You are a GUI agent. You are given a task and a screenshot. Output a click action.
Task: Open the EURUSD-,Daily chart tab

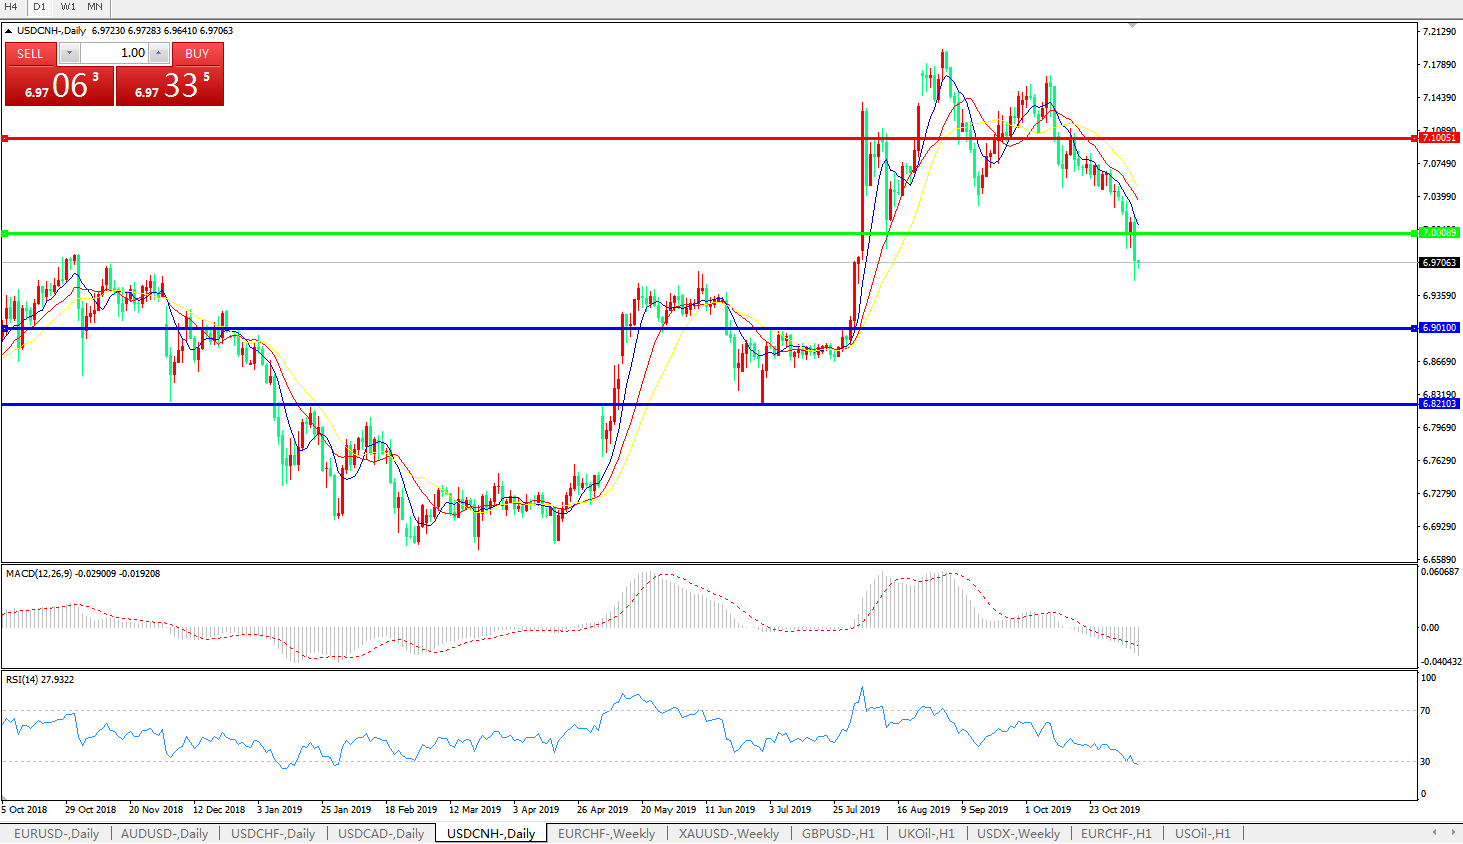coord(56,833)
